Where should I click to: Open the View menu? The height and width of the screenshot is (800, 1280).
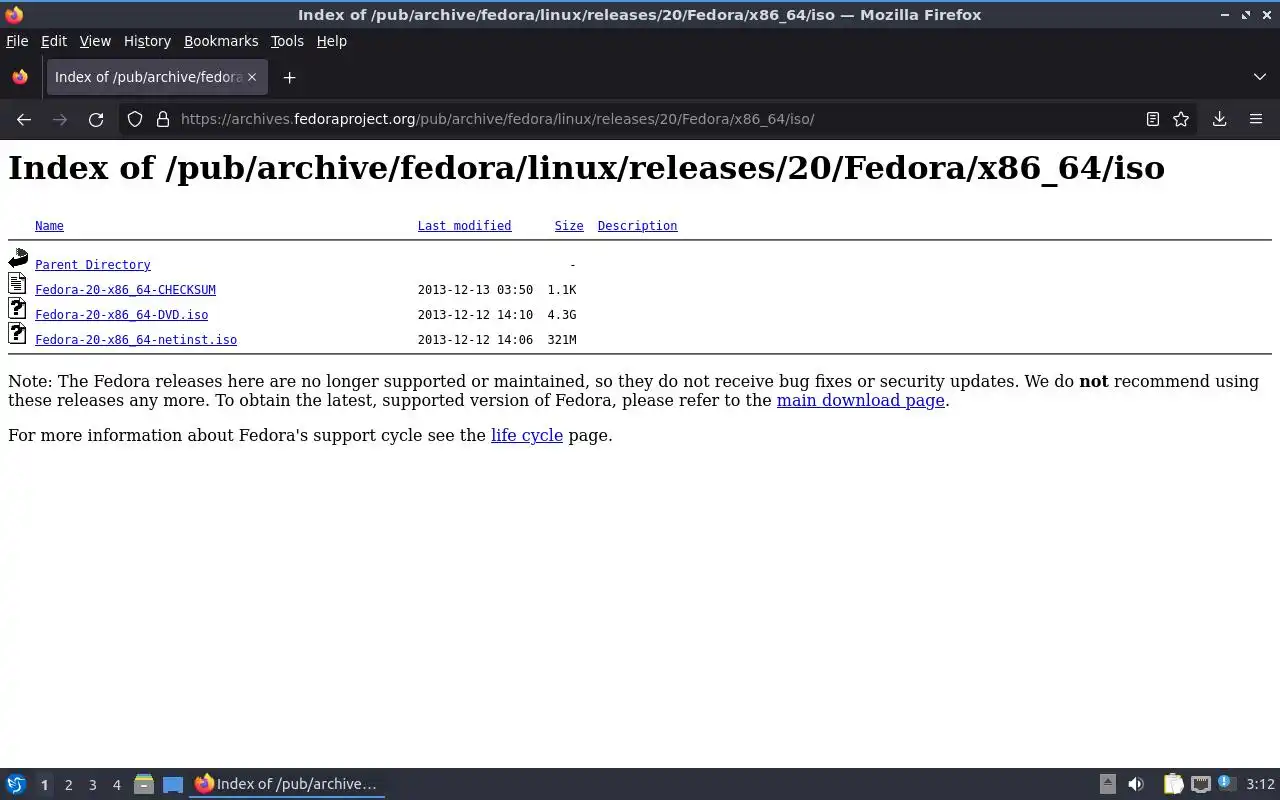(95, 41)
